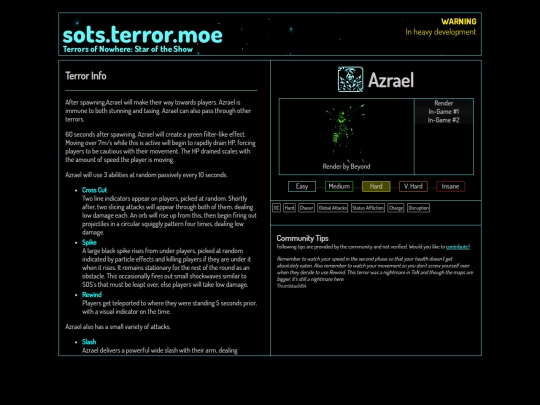Choose the Easy difficulty button
The image size is (540, 405).
tap(302, 186)
